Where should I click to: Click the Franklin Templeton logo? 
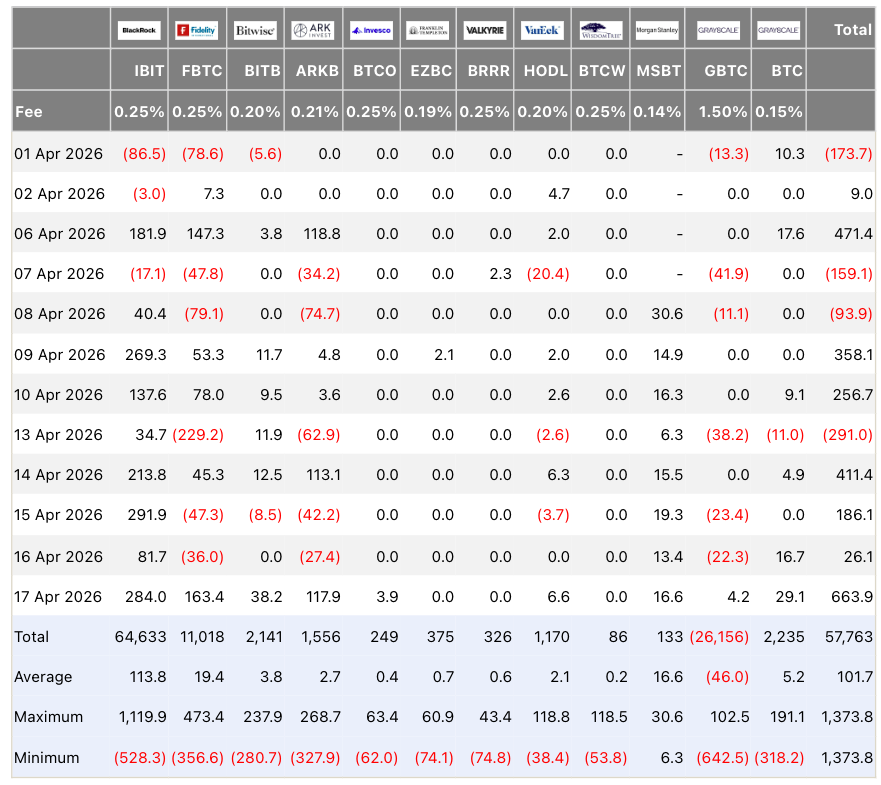(x=428, y=30)
